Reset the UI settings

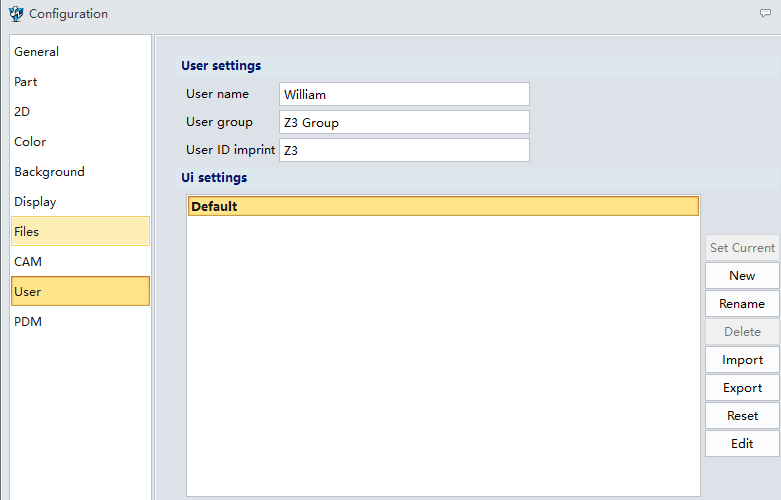coord(742,415)
